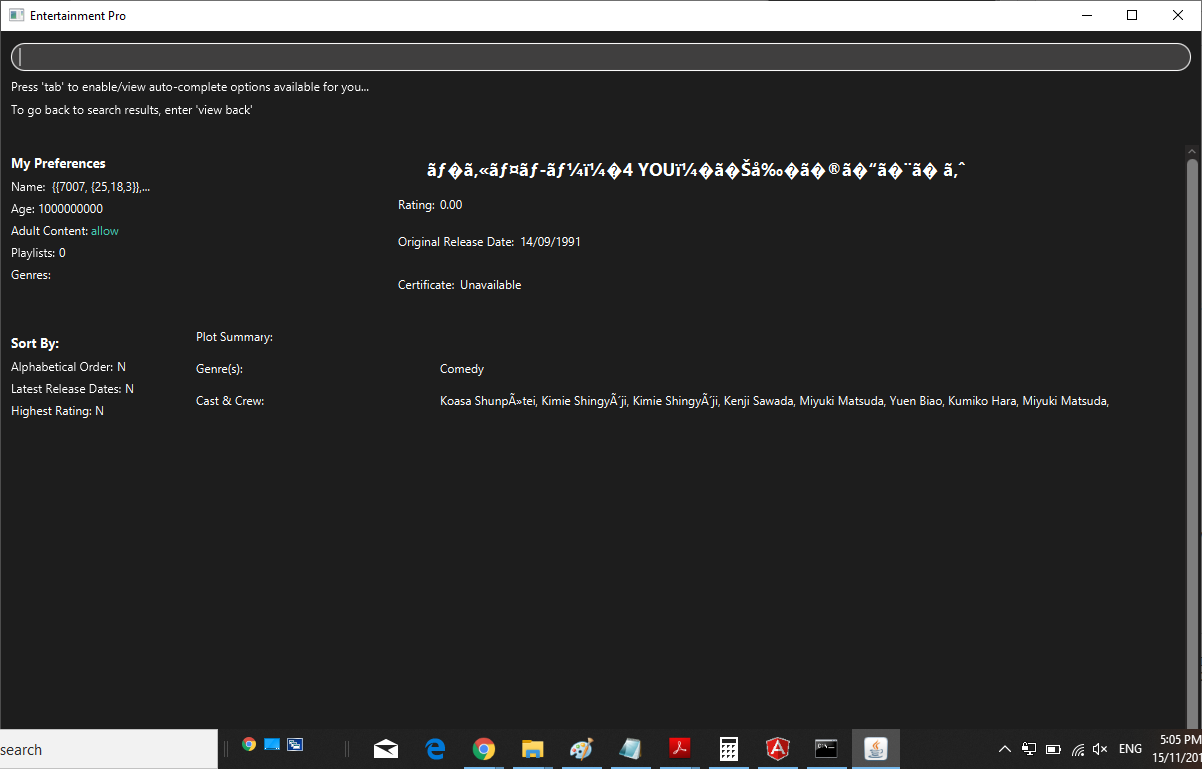1202x769 pixels.
Task: Click the 'Certificate: Unavailable' text
Action: click(460, 285)
